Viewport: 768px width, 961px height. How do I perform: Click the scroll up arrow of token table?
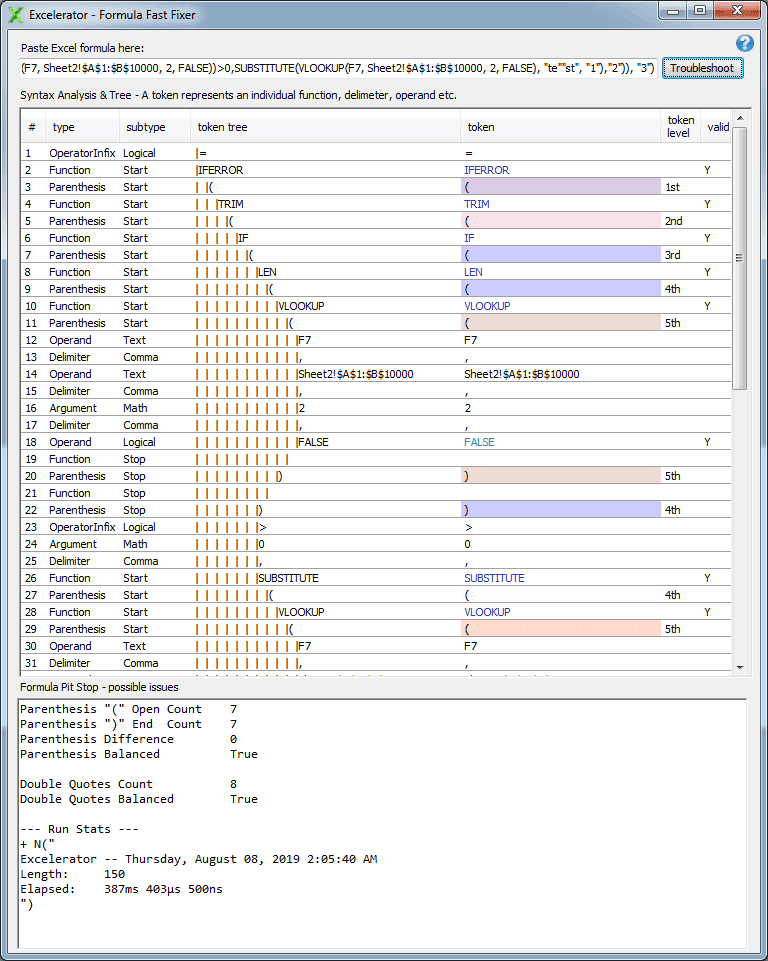click(740, 118)
